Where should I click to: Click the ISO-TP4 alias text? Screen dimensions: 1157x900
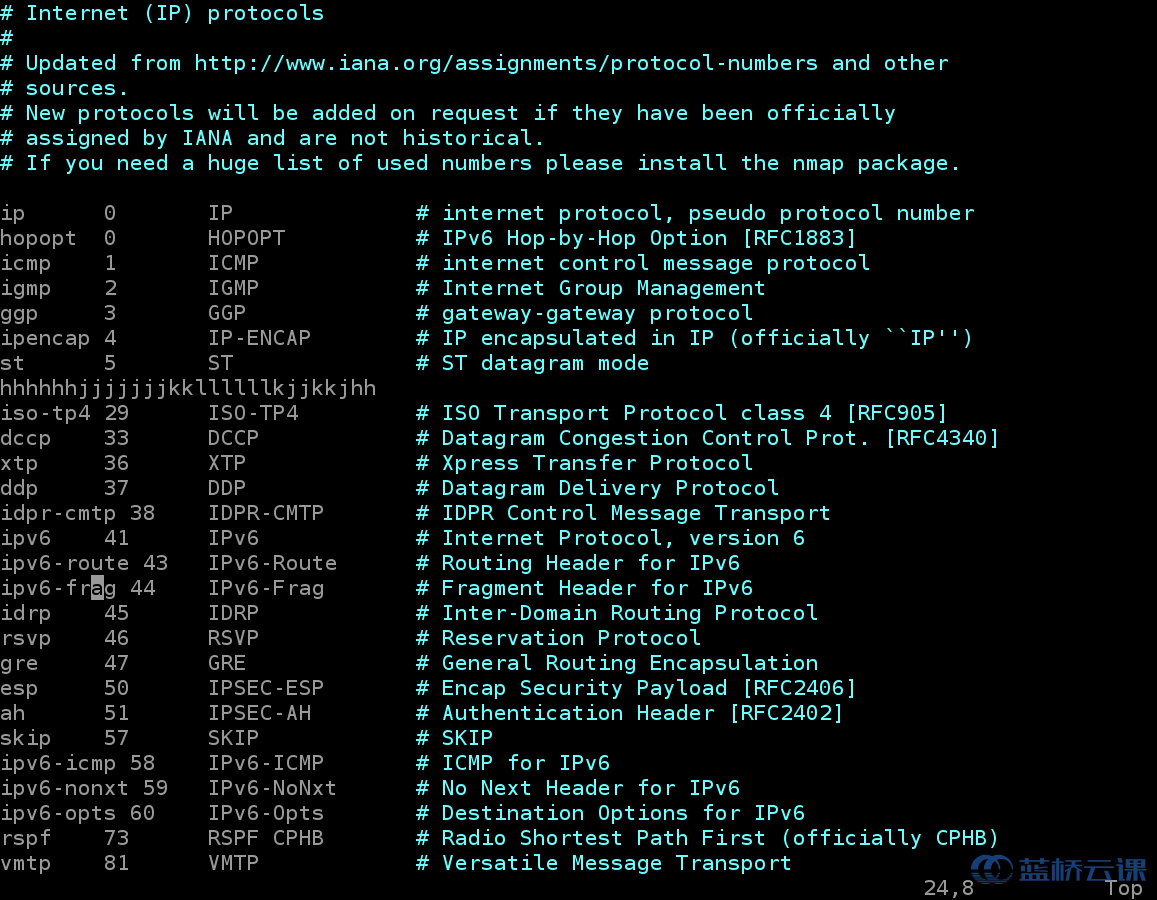(x=253, y=413)
